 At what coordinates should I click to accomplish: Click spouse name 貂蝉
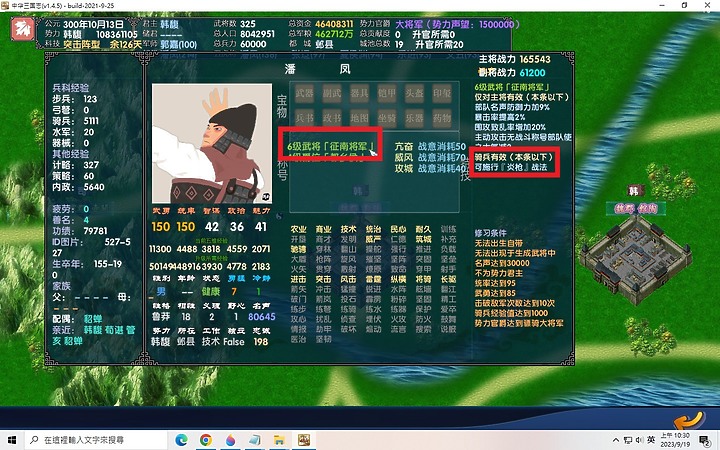click(x=93, y=319)
